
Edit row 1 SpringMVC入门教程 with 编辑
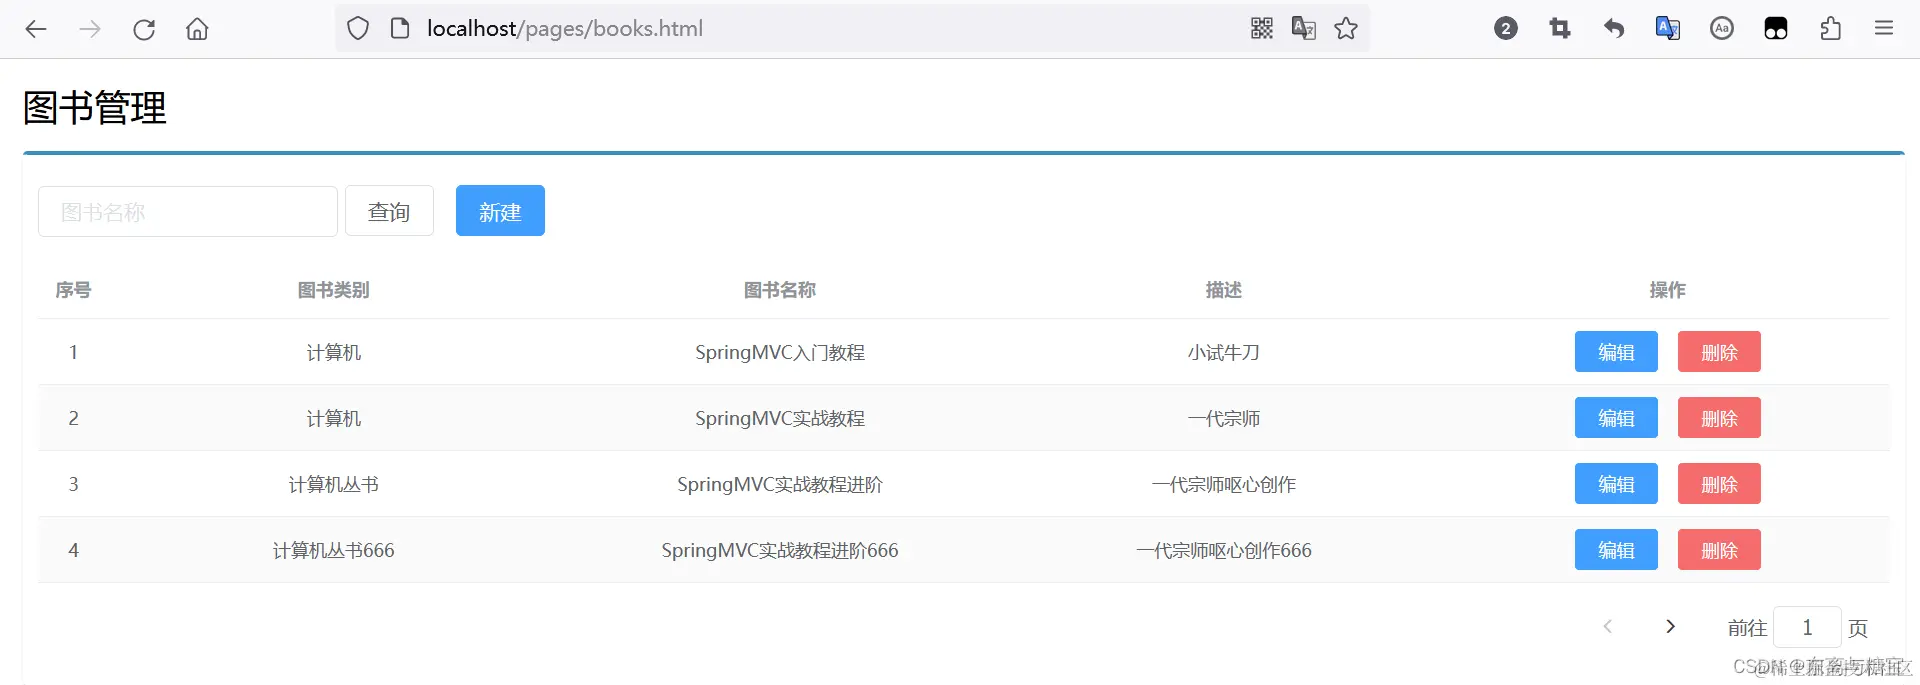pyautogui.click(x=1616, y=352)
